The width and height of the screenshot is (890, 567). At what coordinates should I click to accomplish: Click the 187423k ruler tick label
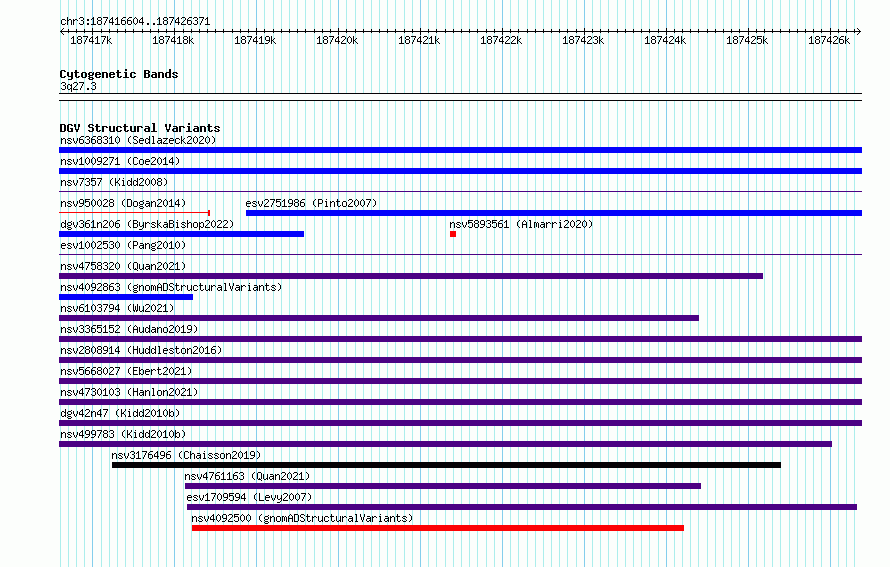583,40
